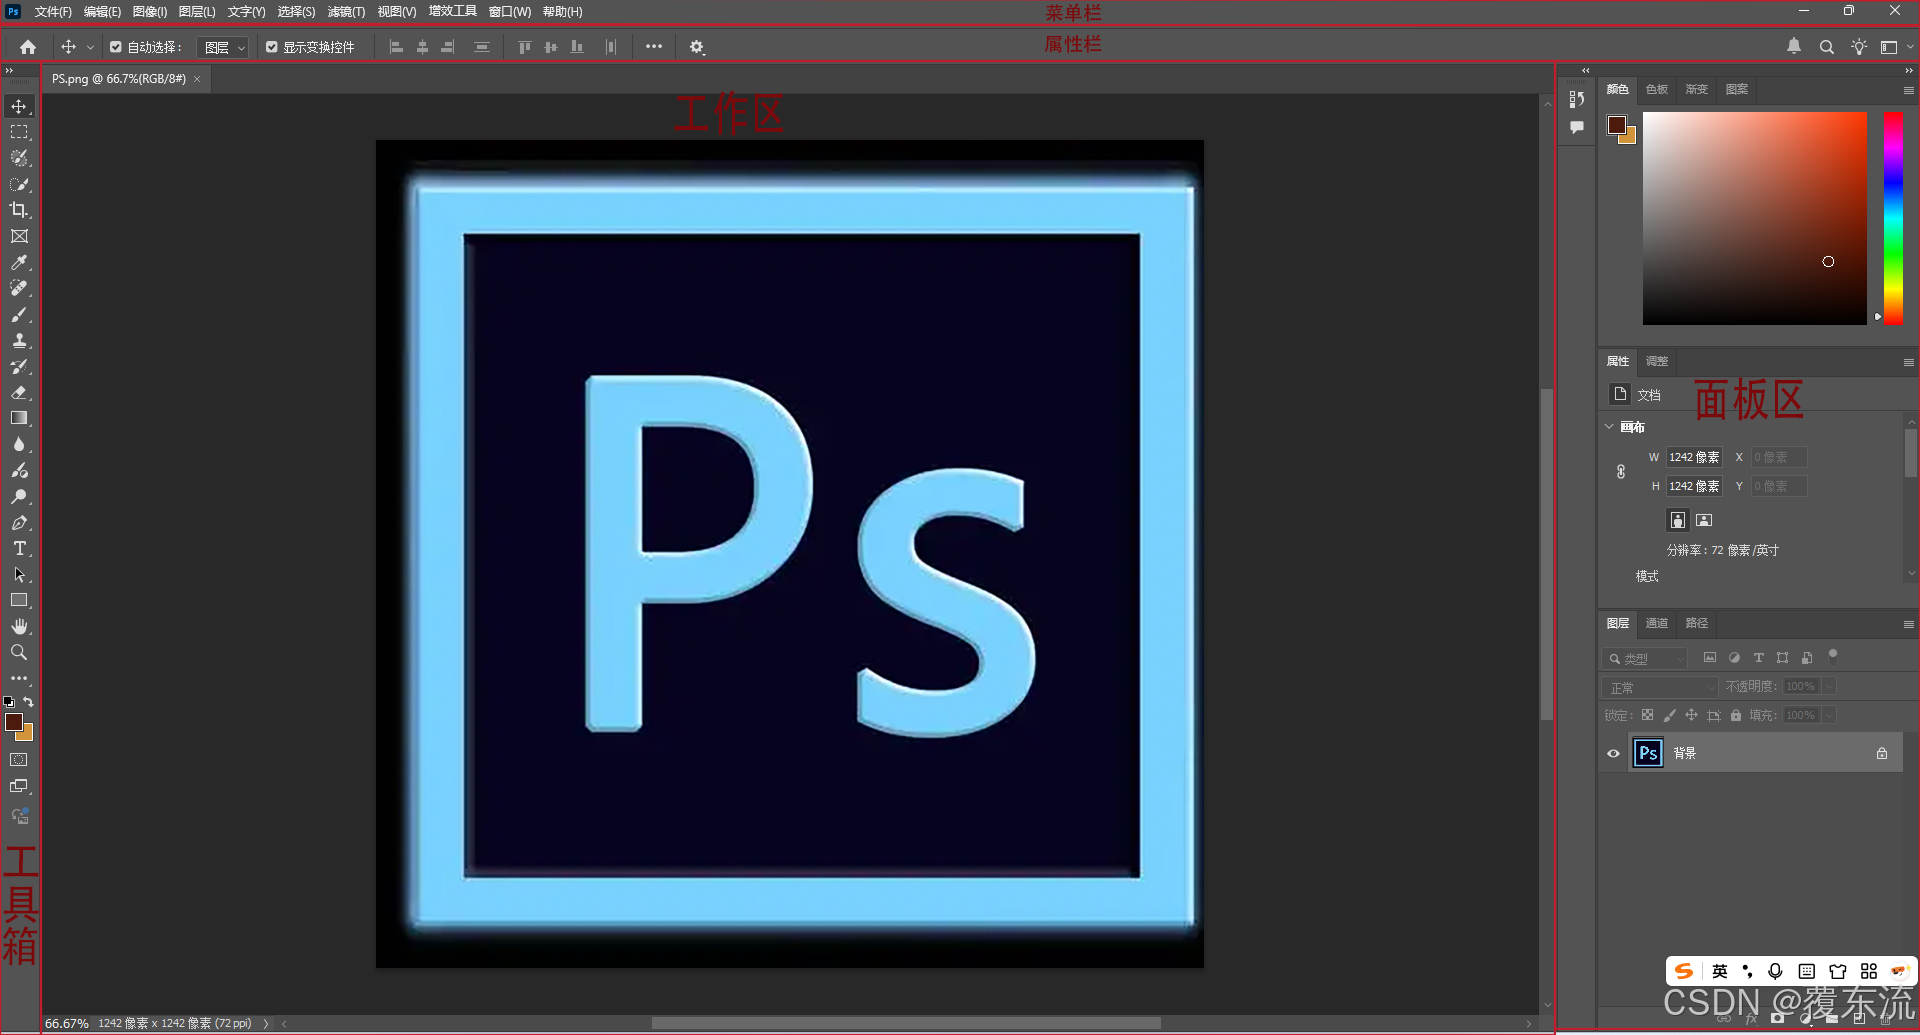Select the Horizontal Type tool
Screen dimensions: 1920x1035
[19, 548]
